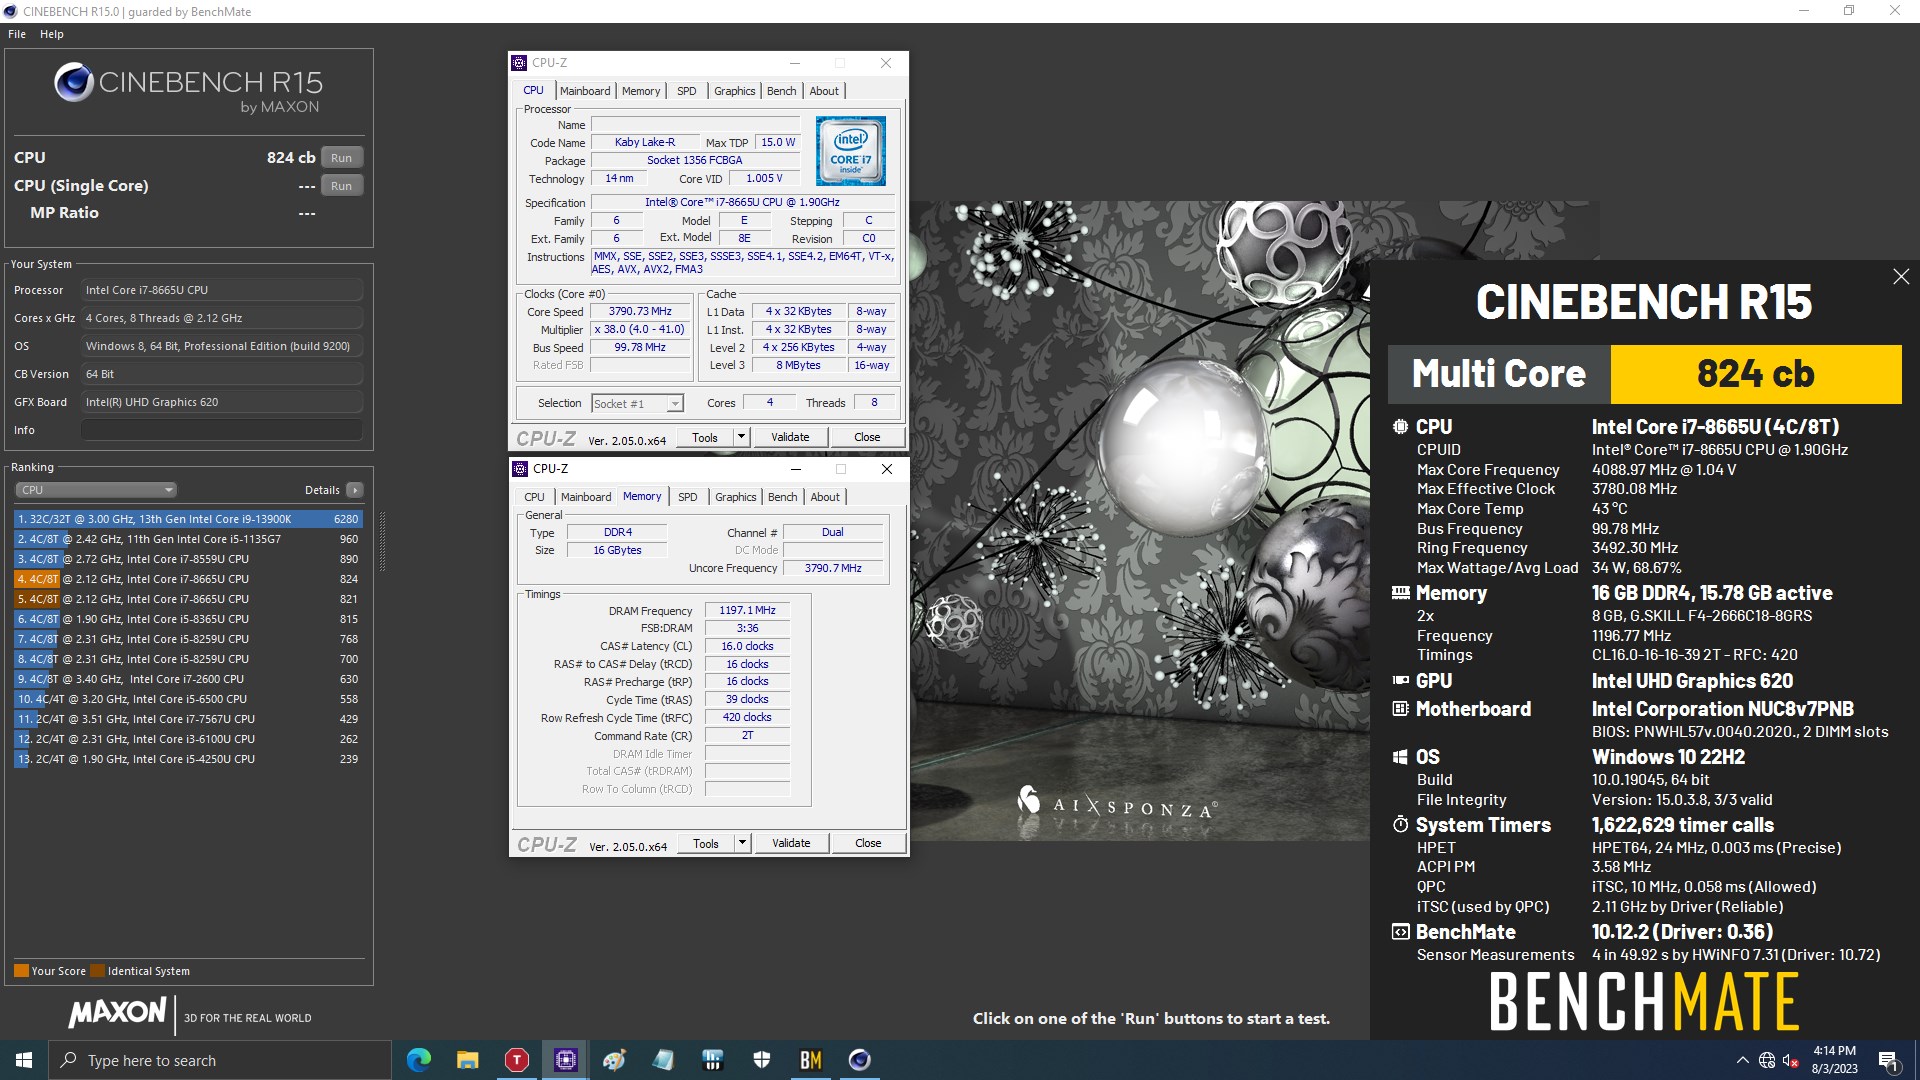Switch to CPU-Z via its taskbar icon

tap(566, 1060)
